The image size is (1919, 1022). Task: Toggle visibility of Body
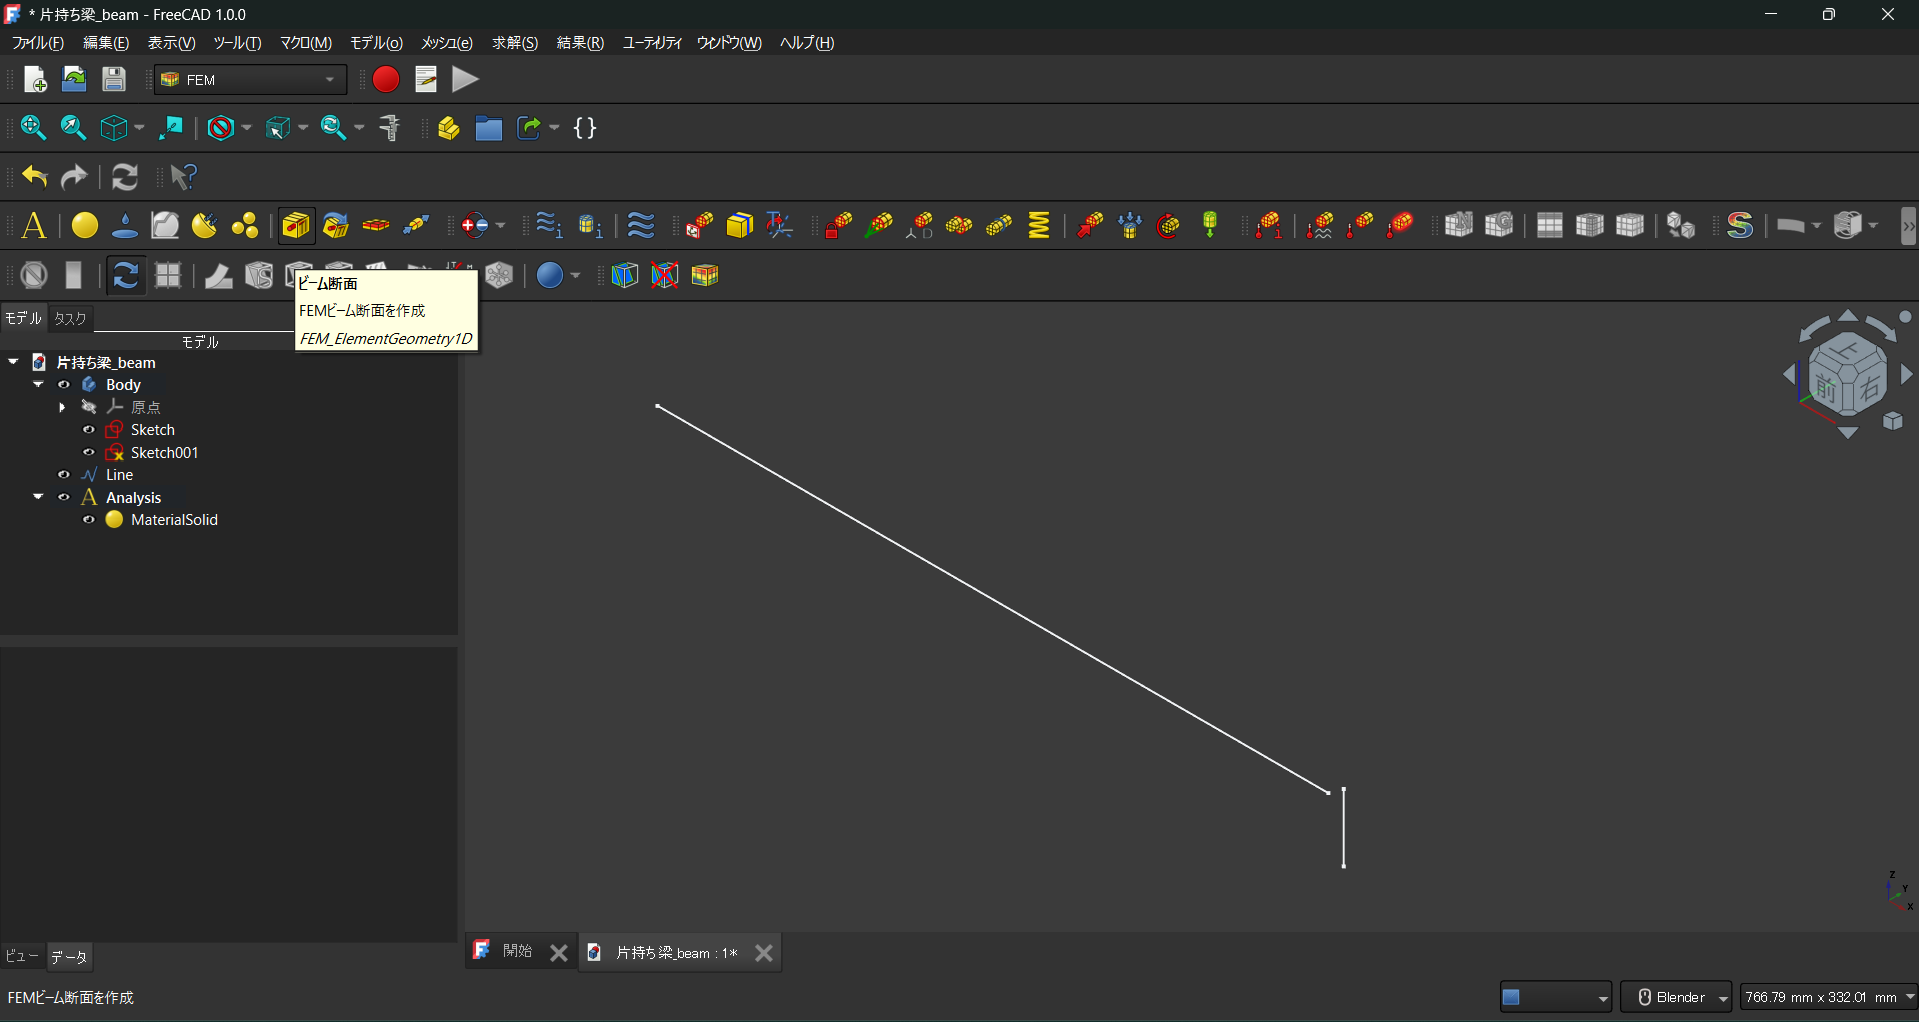64,385
